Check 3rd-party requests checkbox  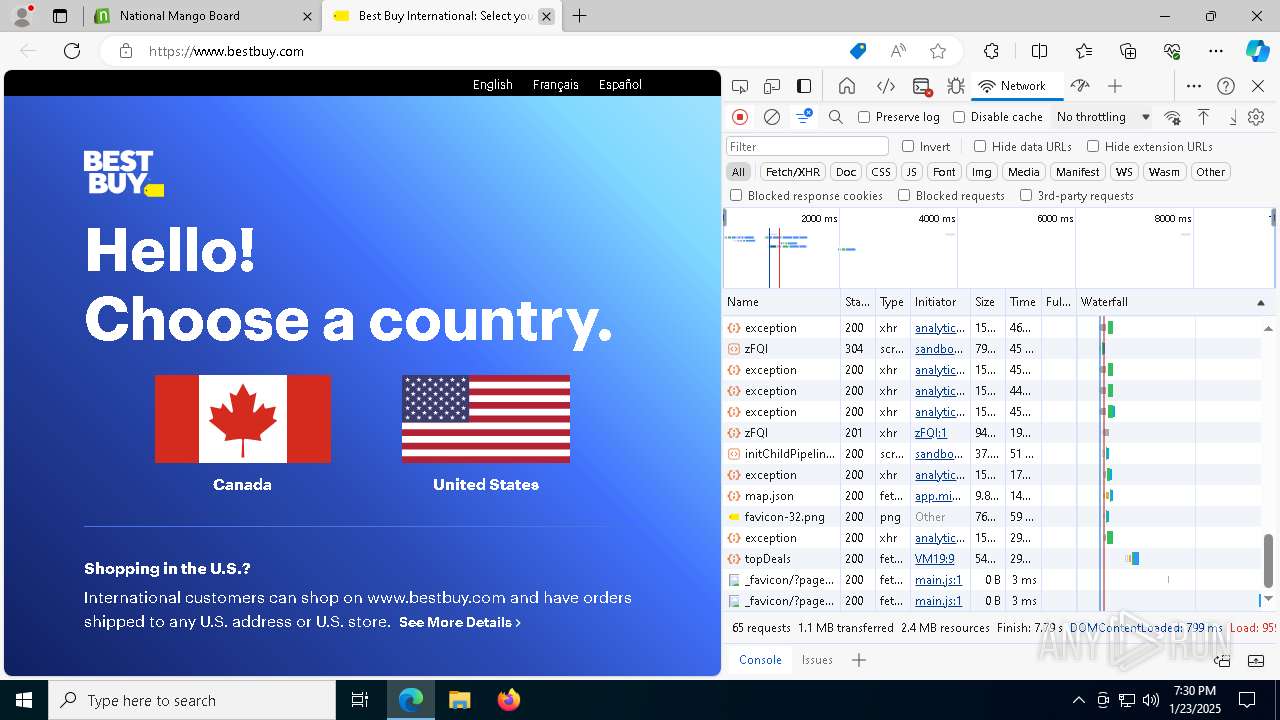point(1026,196)
